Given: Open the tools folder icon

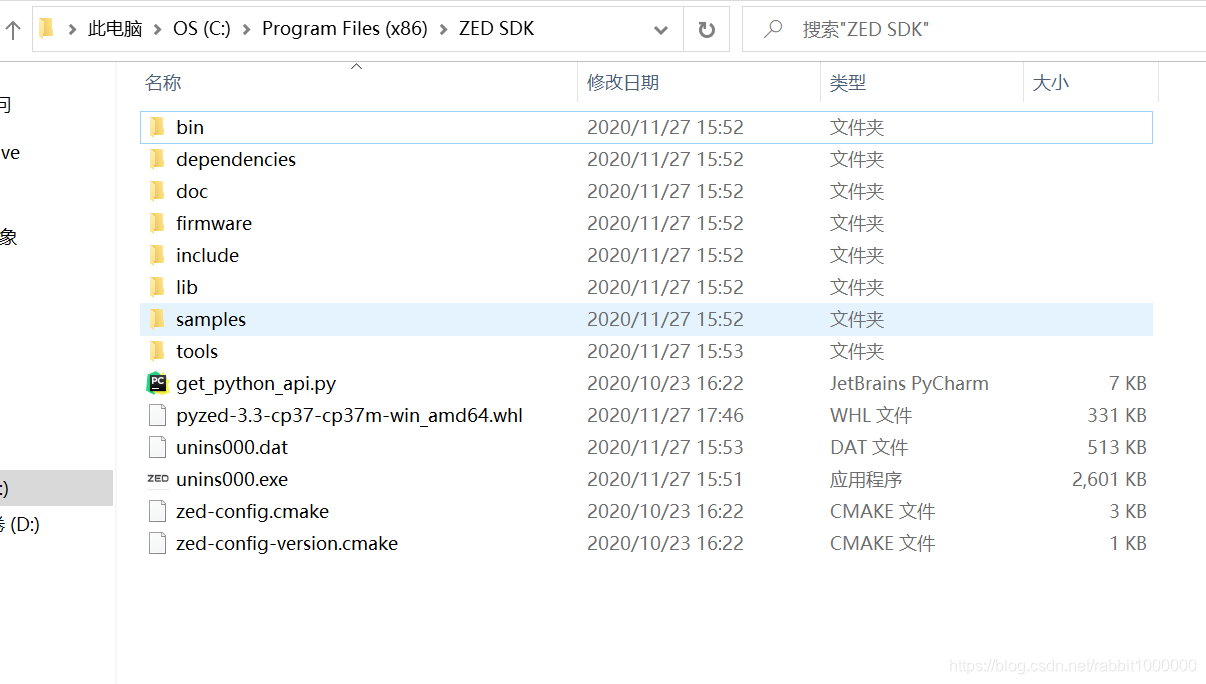Looking at the screenshot, I should coord(158,351).
